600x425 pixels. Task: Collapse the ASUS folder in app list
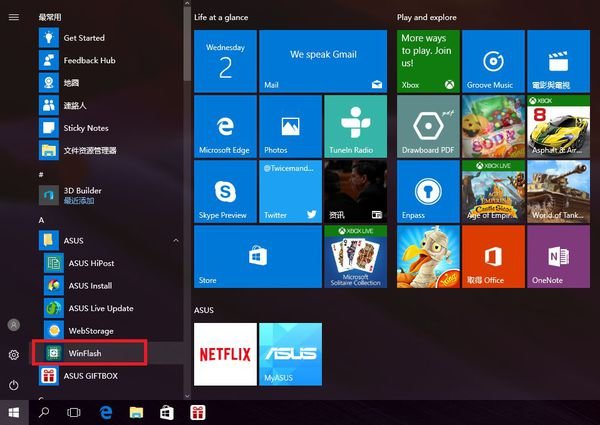tap(176, 241)
